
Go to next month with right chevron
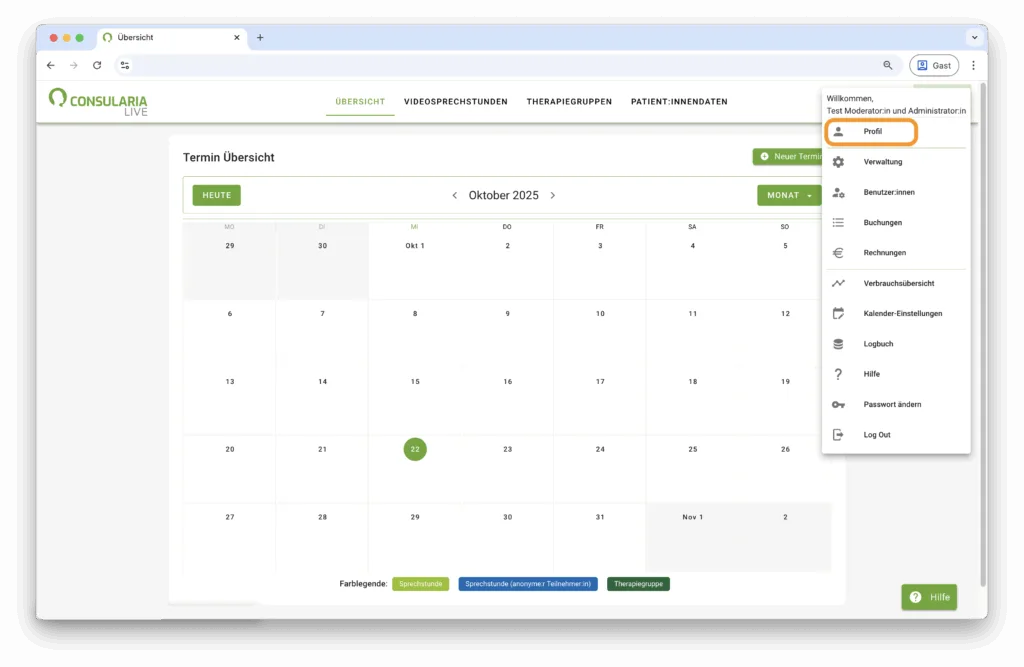pyautogui.click(x=553, y=196)
